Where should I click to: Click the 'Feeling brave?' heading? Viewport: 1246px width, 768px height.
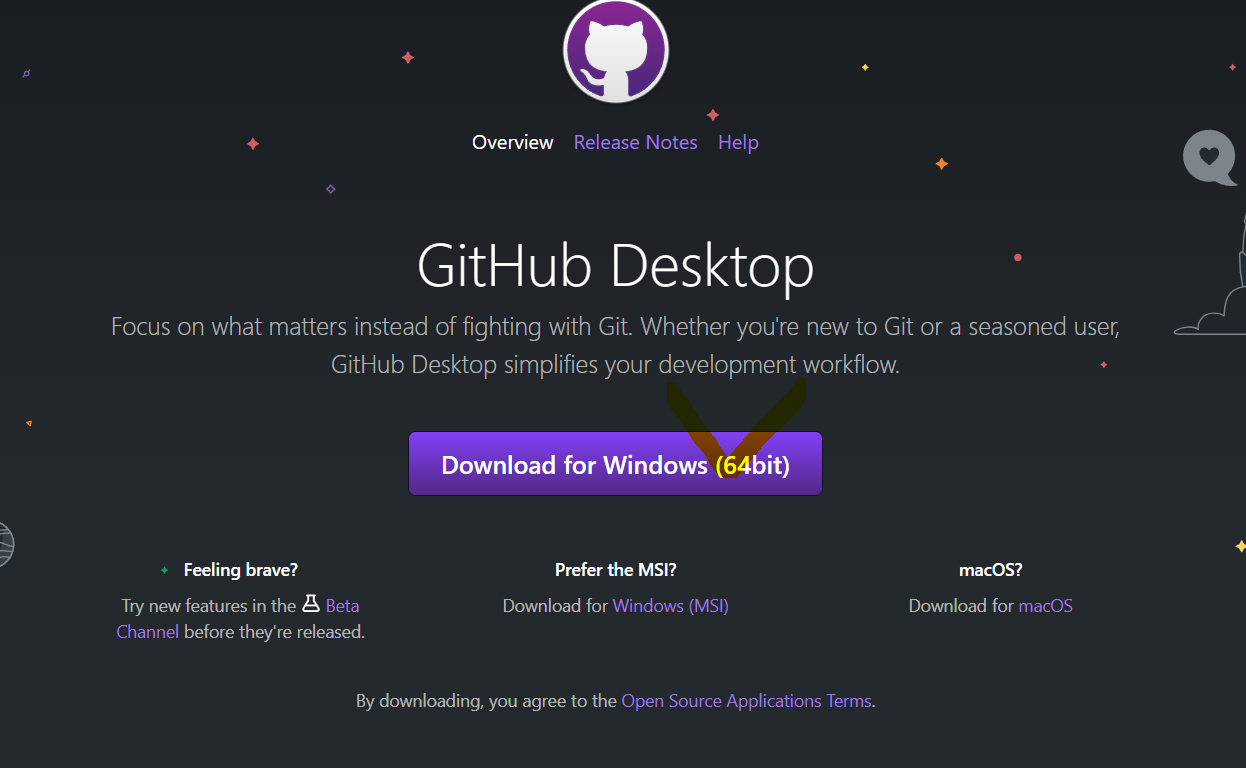click(241, 570)
